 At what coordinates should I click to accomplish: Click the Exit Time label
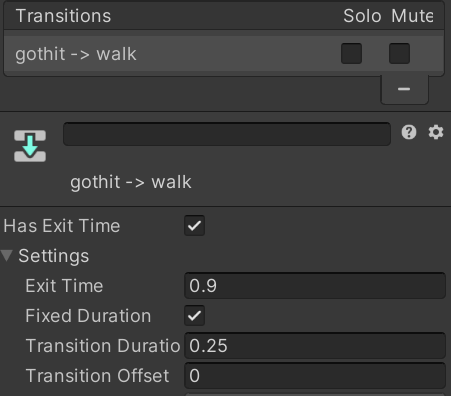point(64,286)
